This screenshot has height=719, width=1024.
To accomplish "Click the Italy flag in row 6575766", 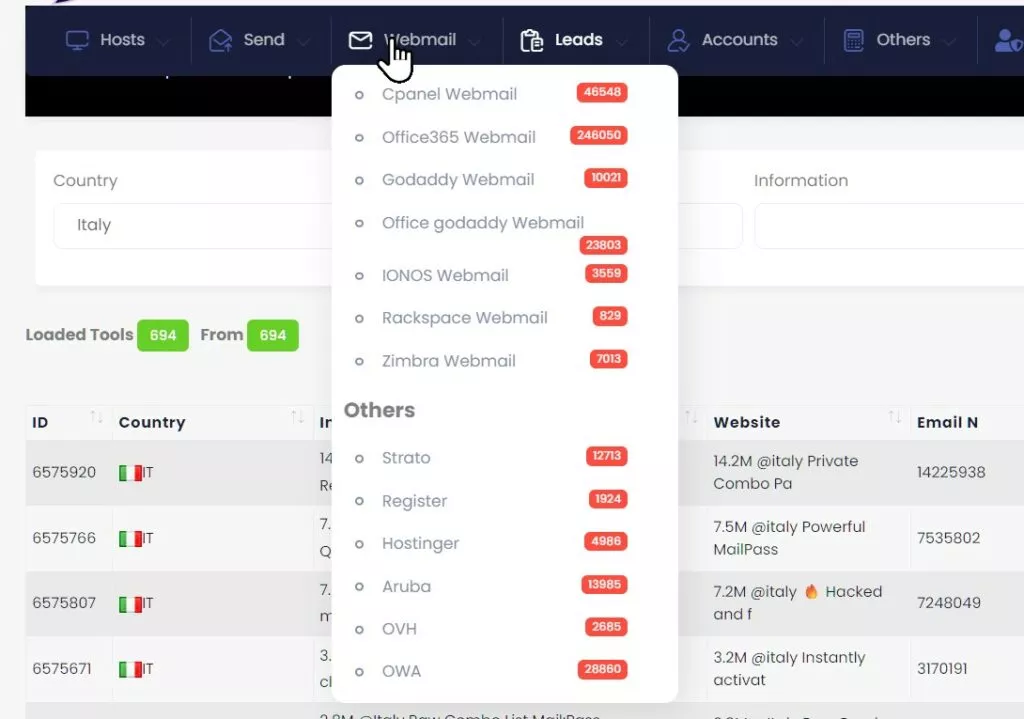I will (130, 539).
